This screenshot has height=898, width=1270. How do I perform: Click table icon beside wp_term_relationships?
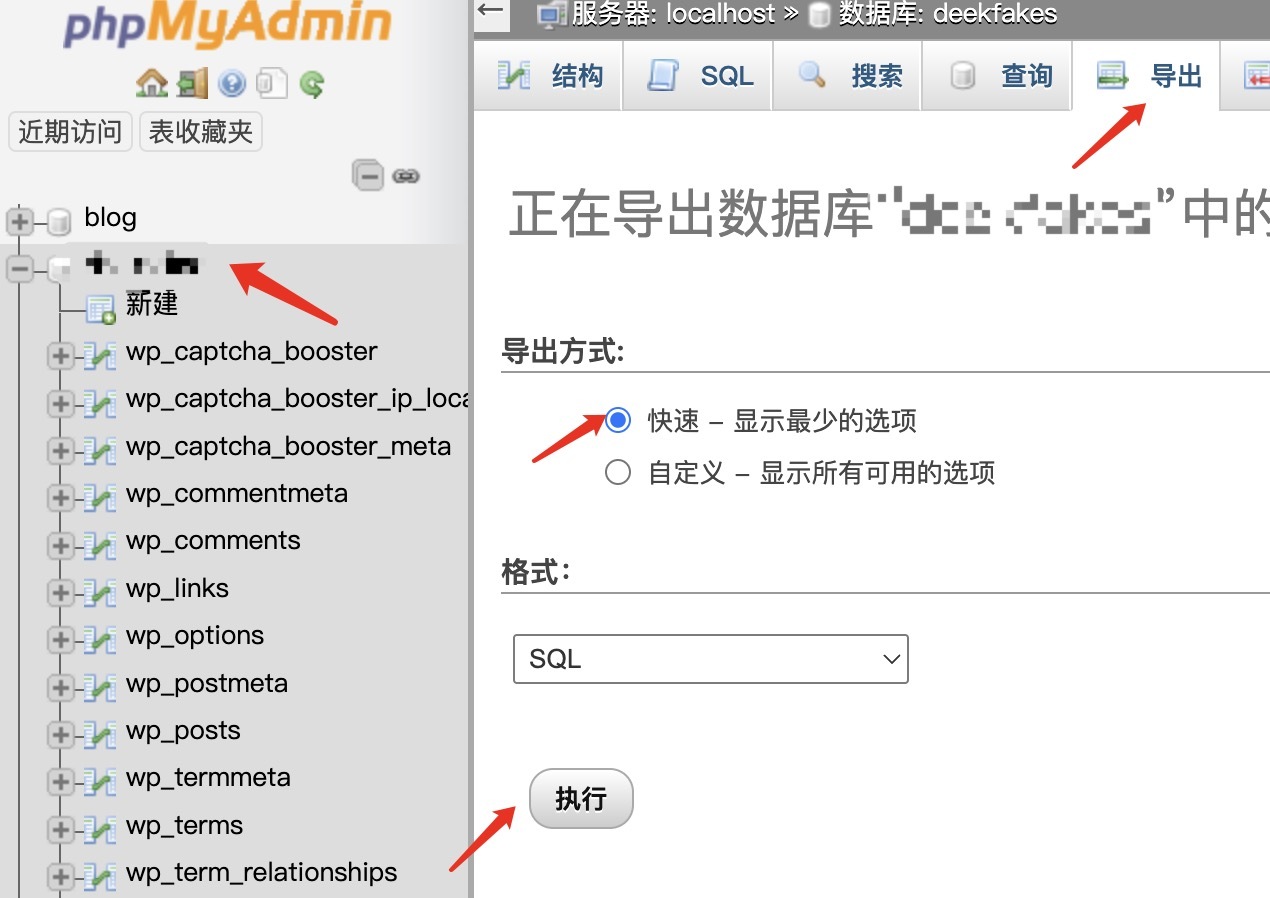pos(100,876)
